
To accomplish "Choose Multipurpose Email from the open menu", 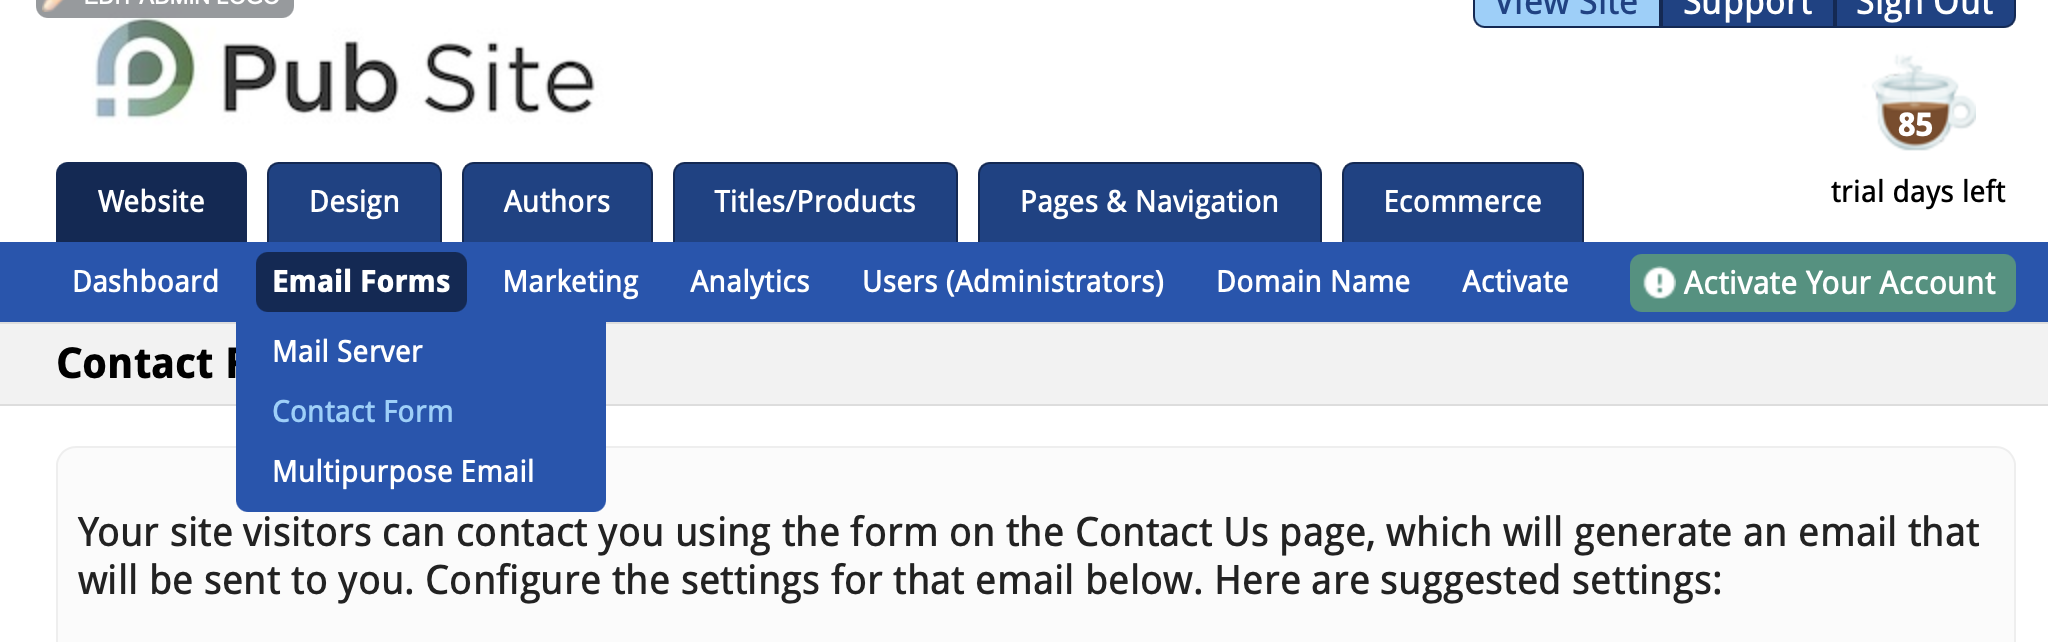I will pyautogui.click(x=403, y=470).
